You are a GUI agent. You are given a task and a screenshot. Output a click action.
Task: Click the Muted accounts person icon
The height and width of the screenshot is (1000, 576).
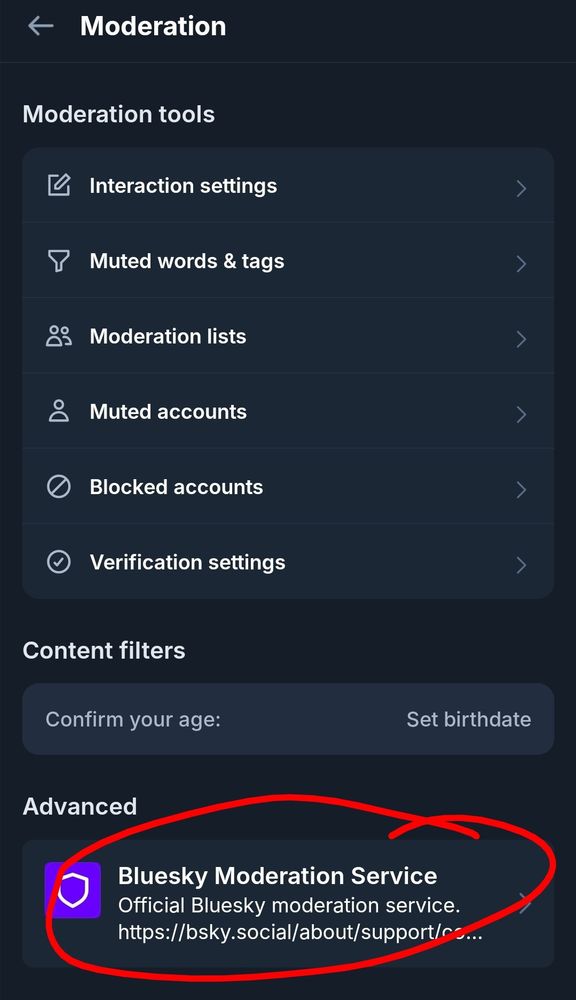point(60,411)
